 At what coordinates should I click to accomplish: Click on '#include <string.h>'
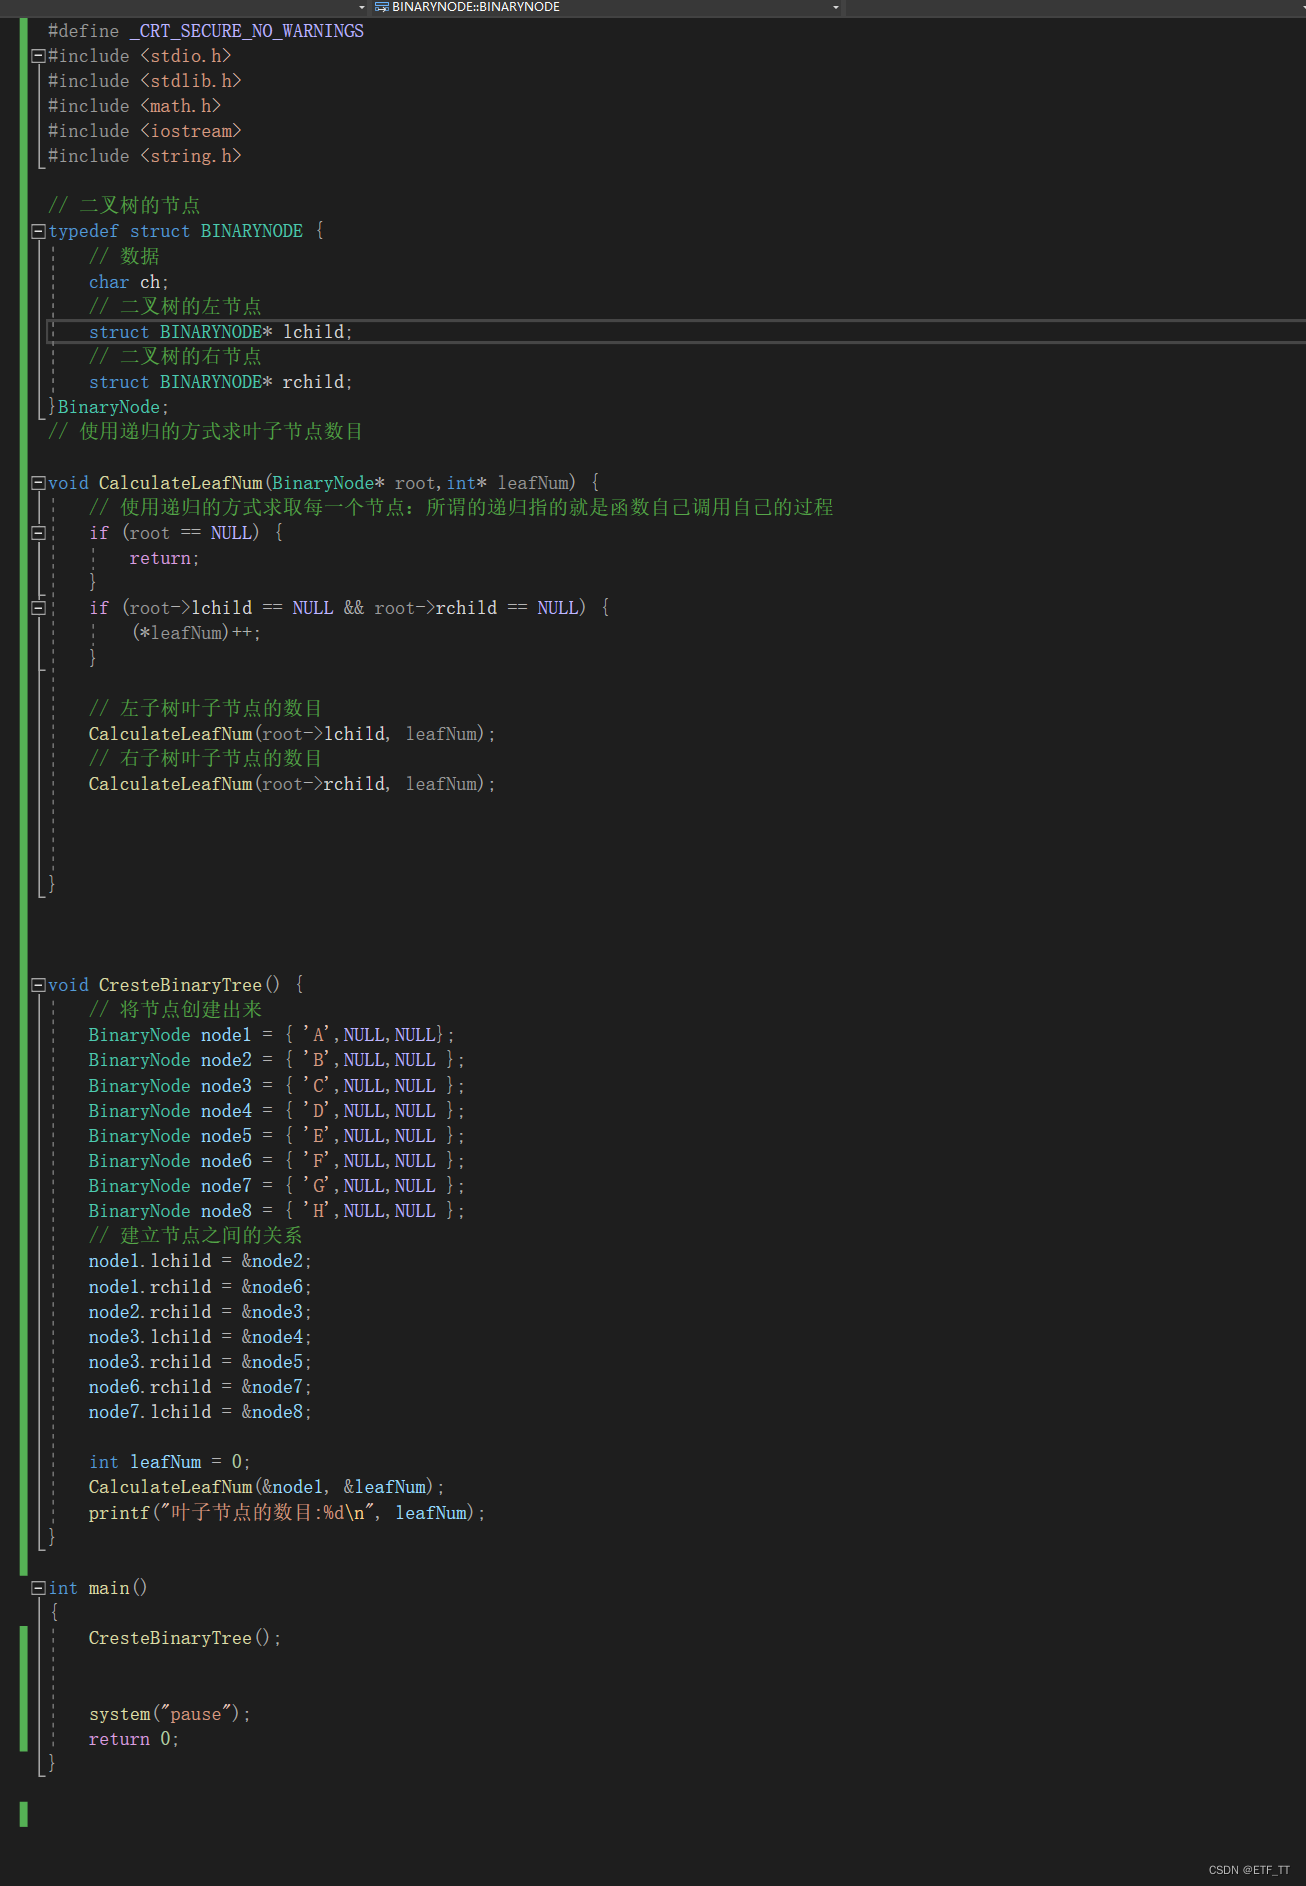click(145, 156)
